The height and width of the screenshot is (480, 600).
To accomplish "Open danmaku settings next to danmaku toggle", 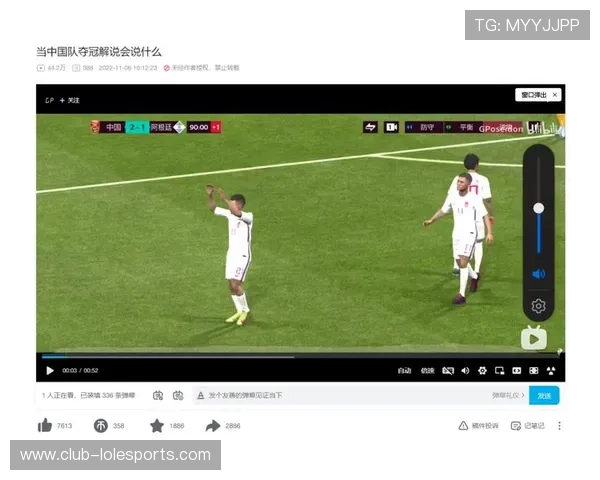I will click(x=178, y=396).
